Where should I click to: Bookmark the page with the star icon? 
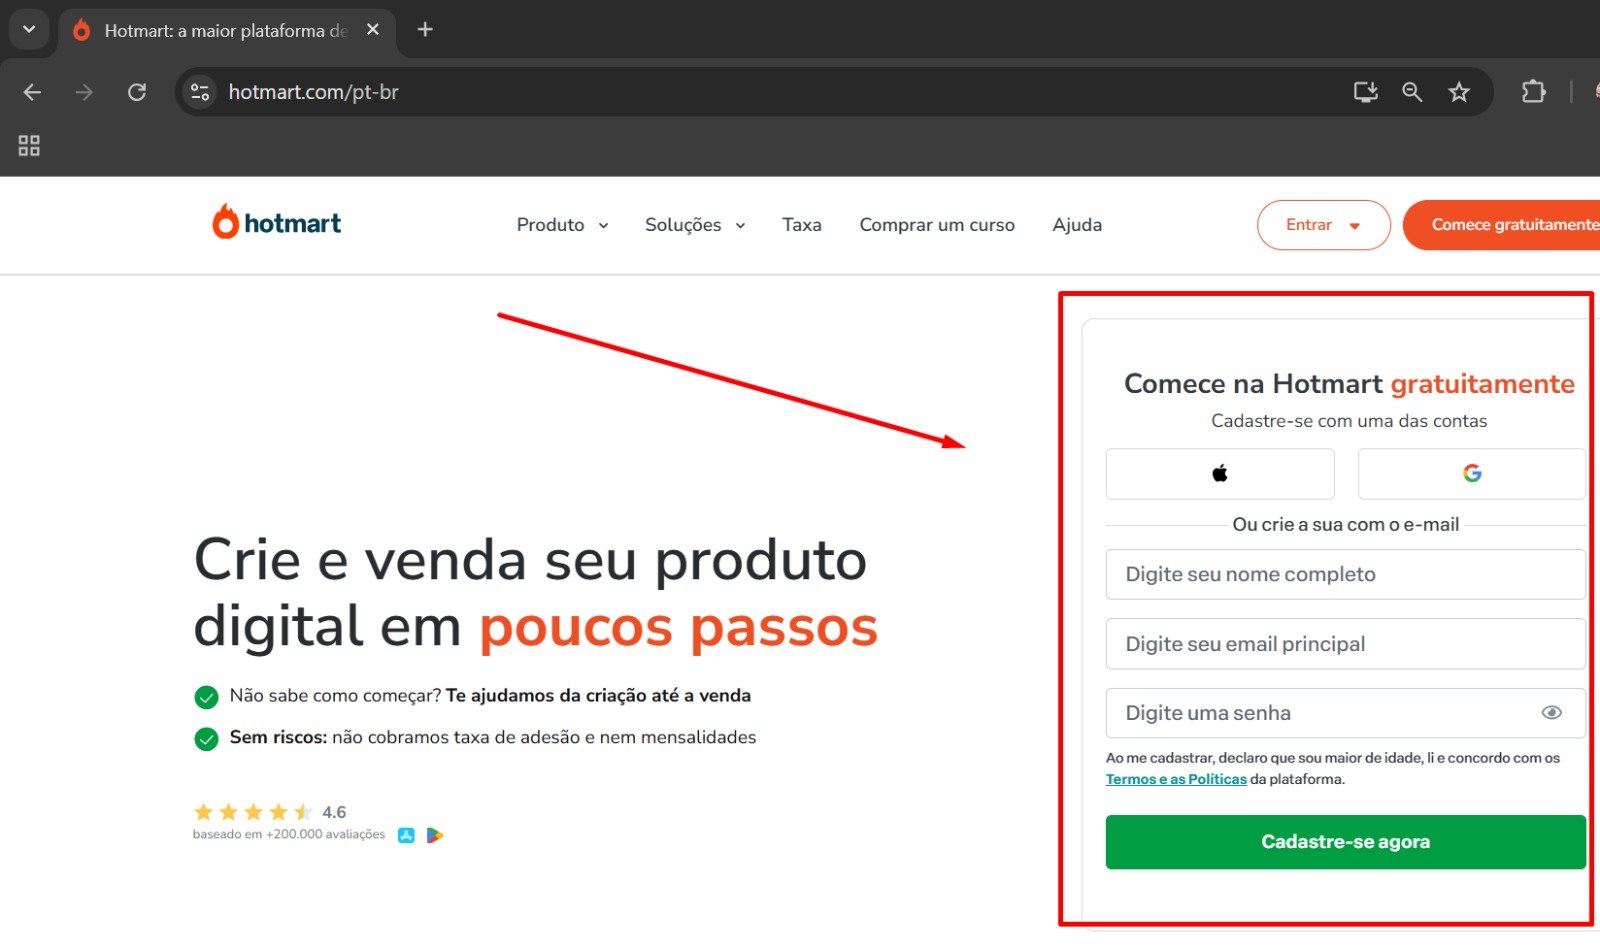click(x=1459, y=91)
